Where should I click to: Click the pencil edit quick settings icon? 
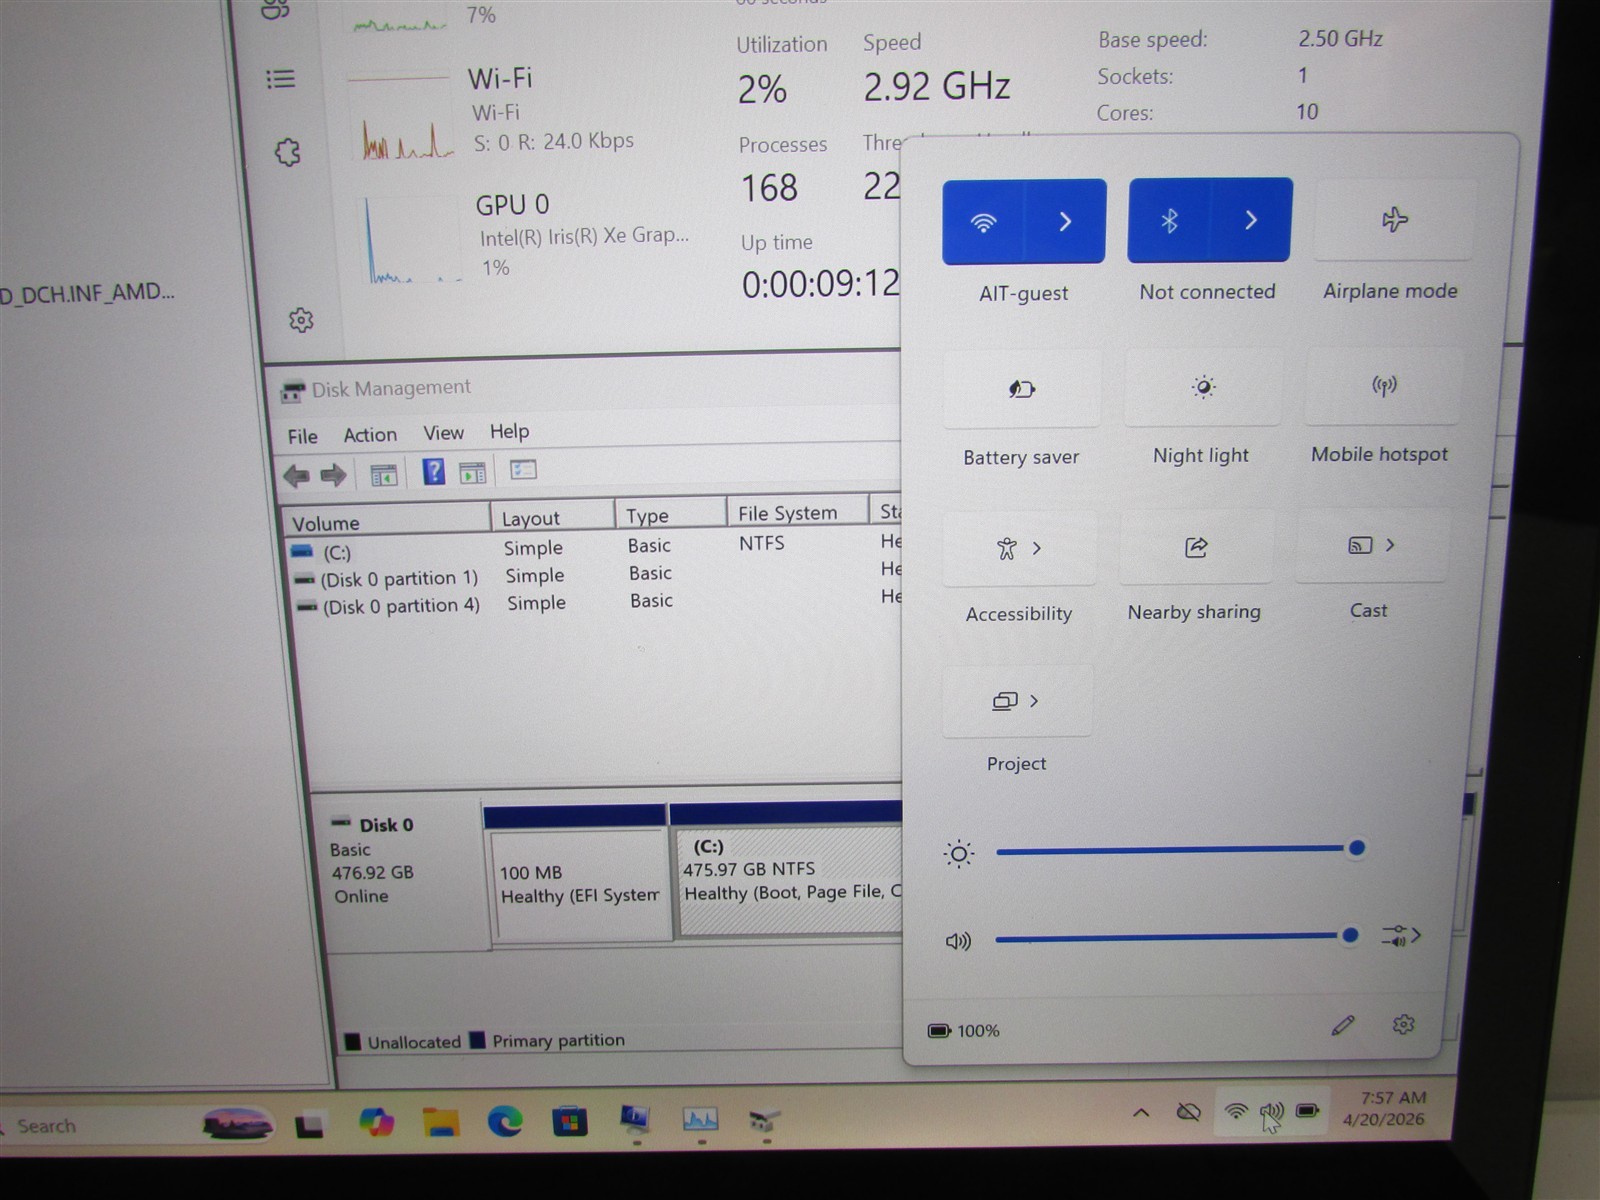(x=1343, y=1025)
